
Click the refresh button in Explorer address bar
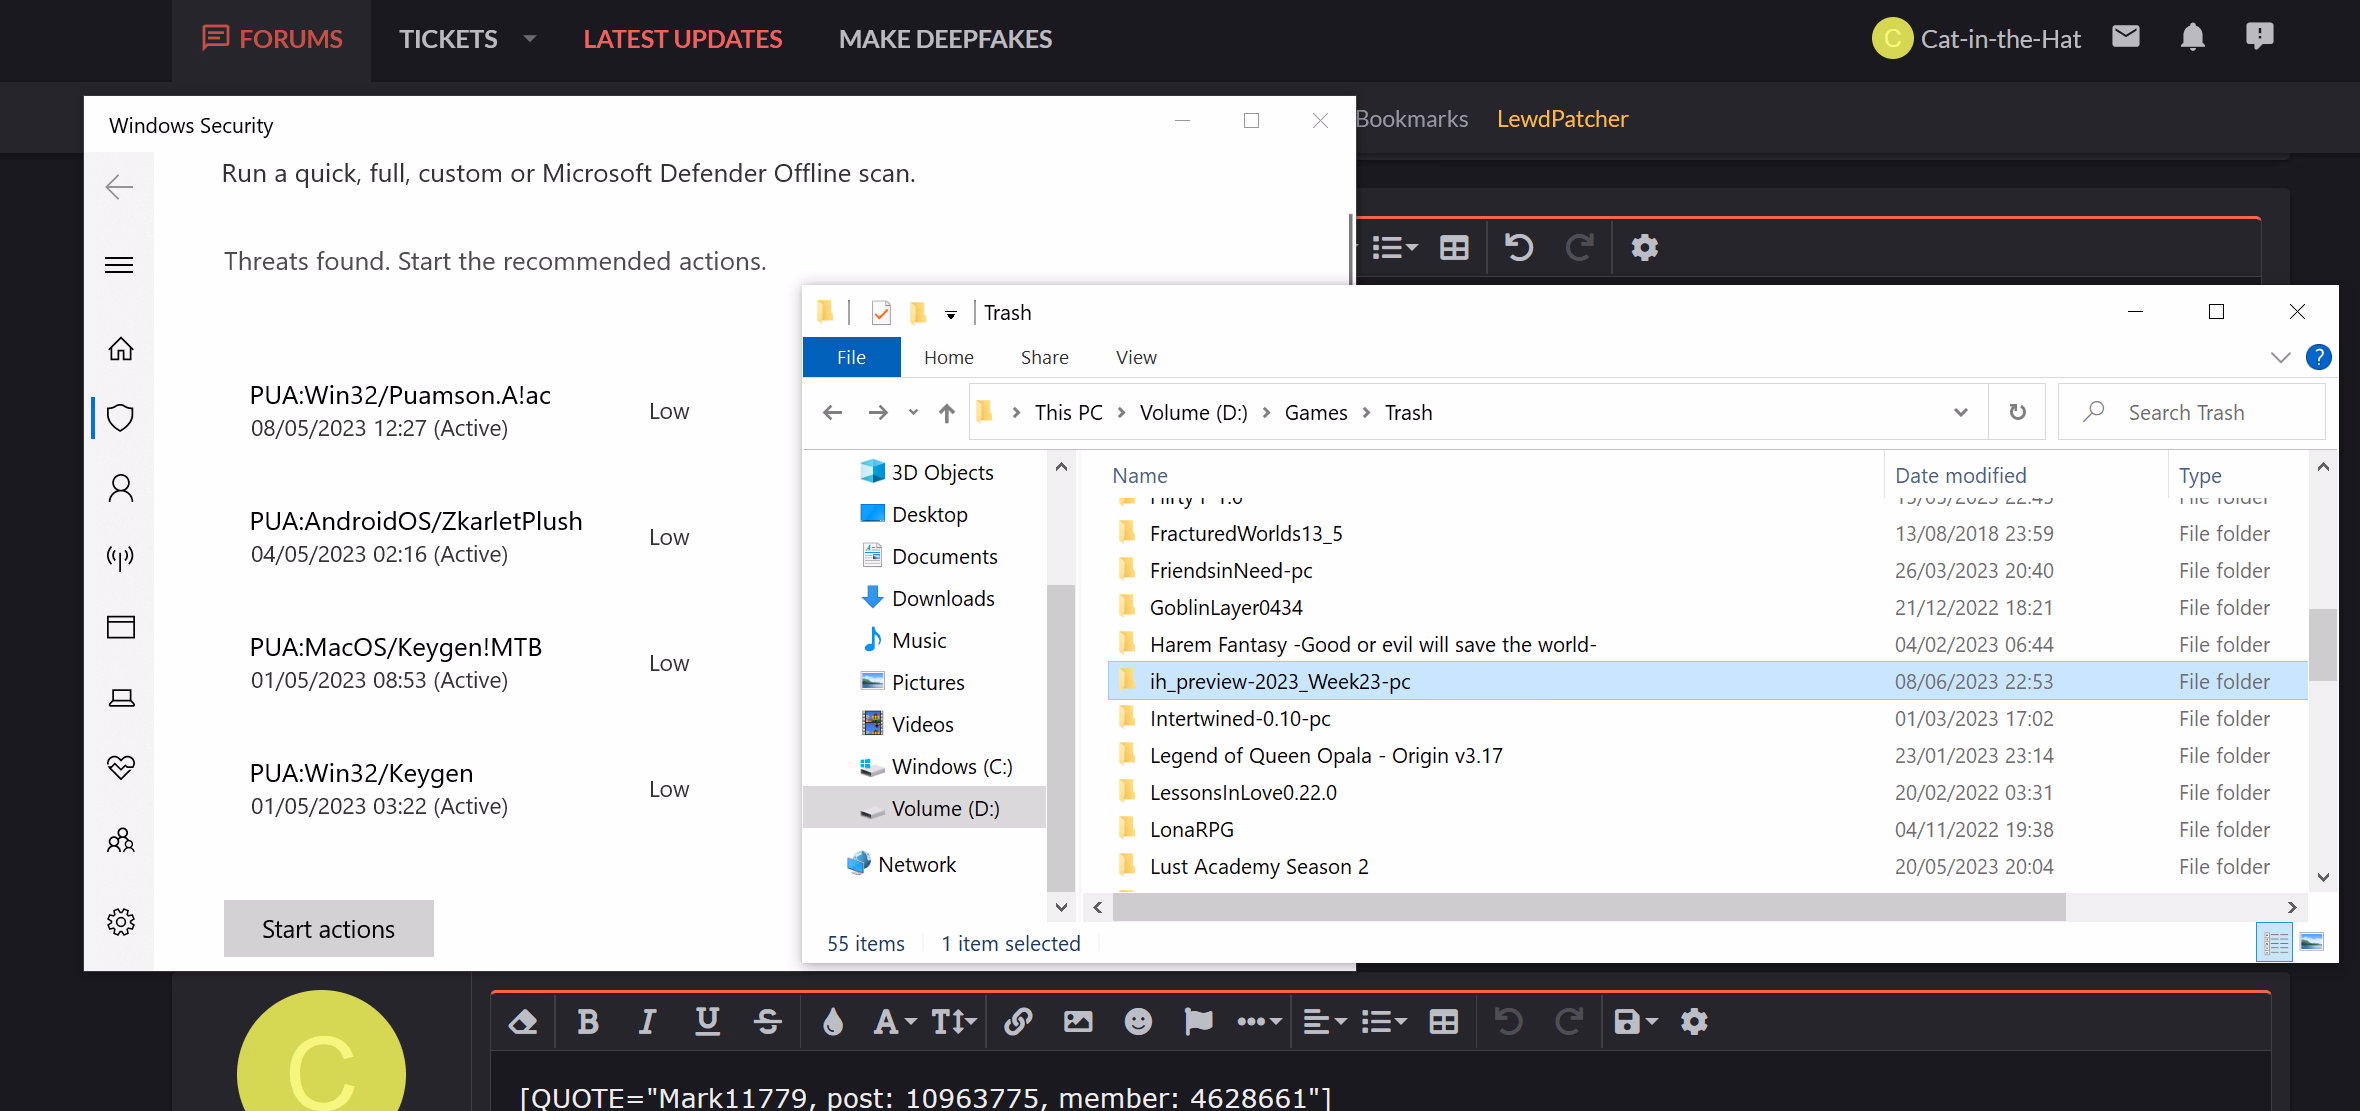click(2018, 412)
